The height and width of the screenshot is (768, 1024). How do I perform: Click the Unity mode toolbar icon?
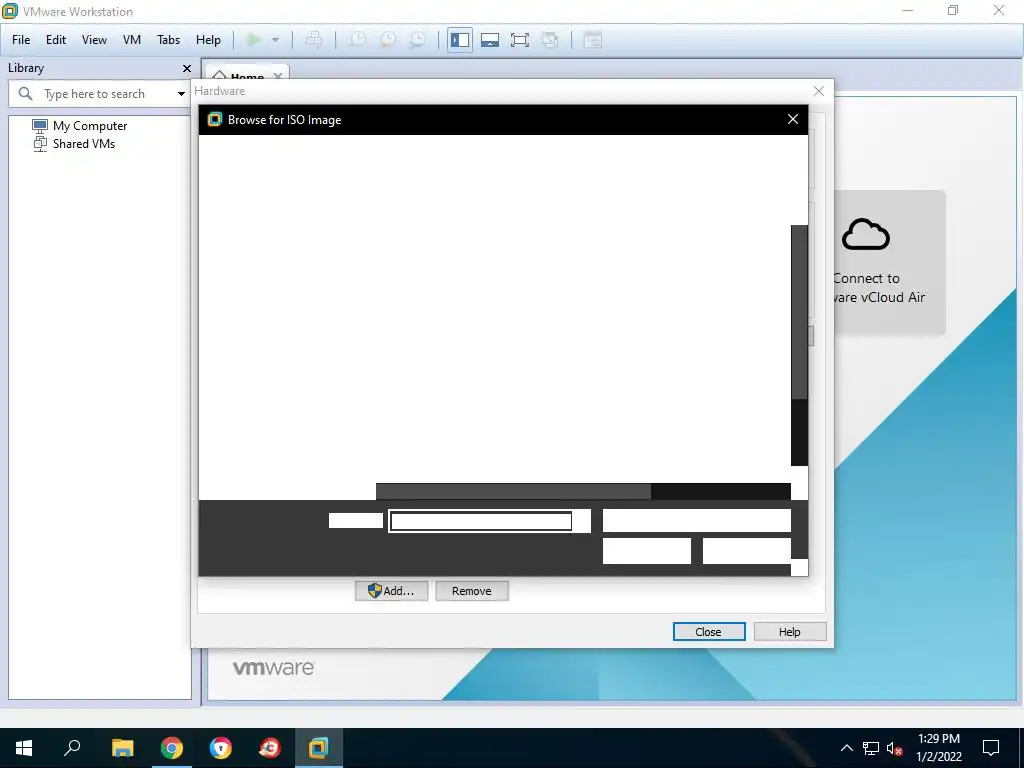tap(550, 40)
